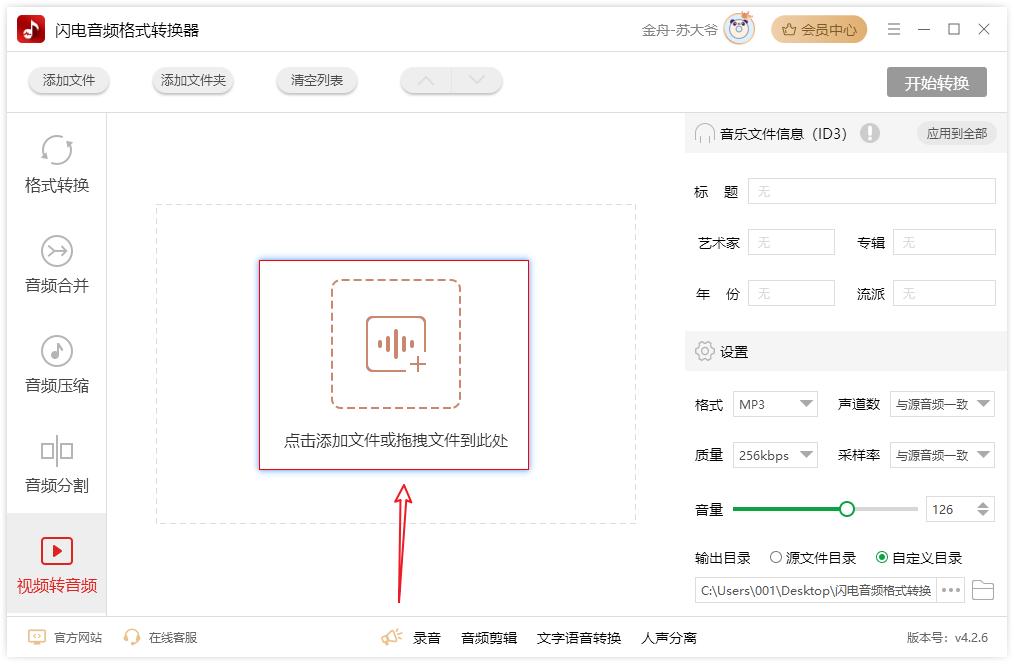Screen dimensions: 1014x664
Task: Open the 质量 256kbps dropdown
Action: click(775, 455)
